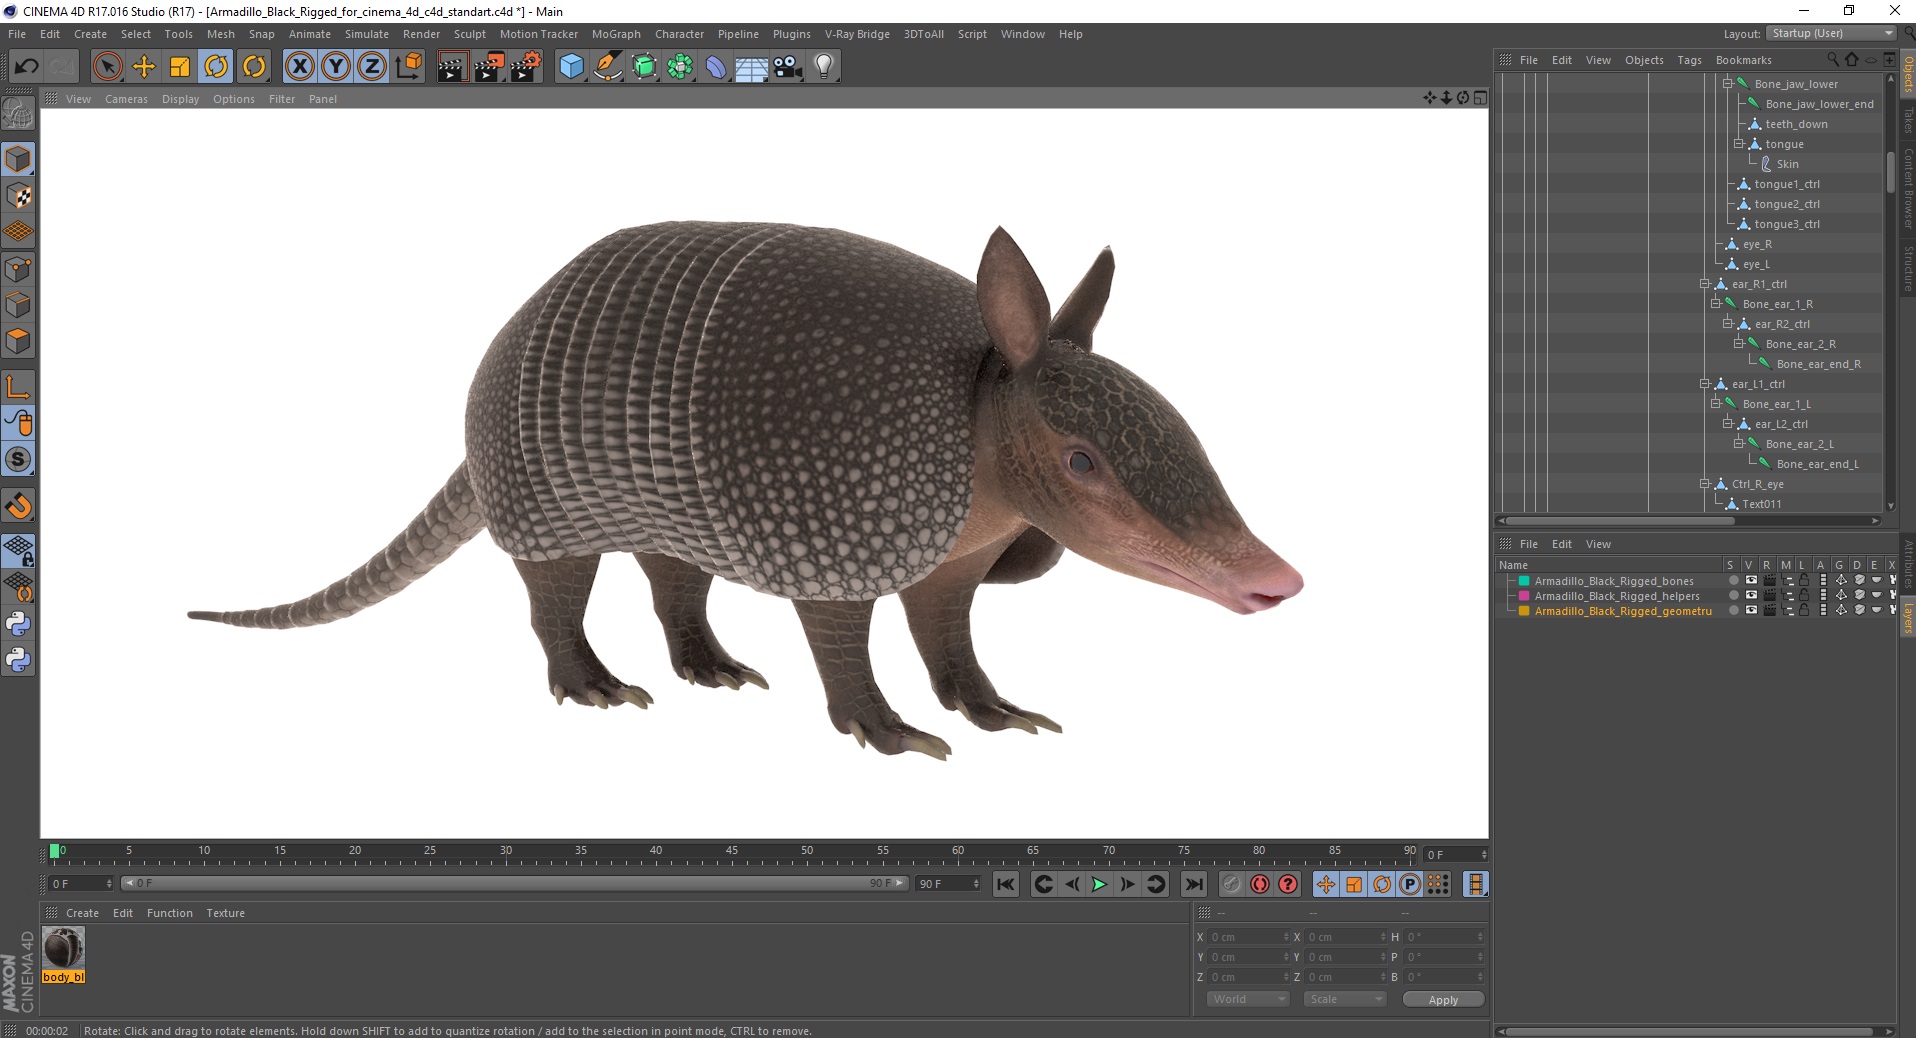Screen dimensions: 1916x1038
Task: Click the Undo arrow icon
Action: [26, 67]
